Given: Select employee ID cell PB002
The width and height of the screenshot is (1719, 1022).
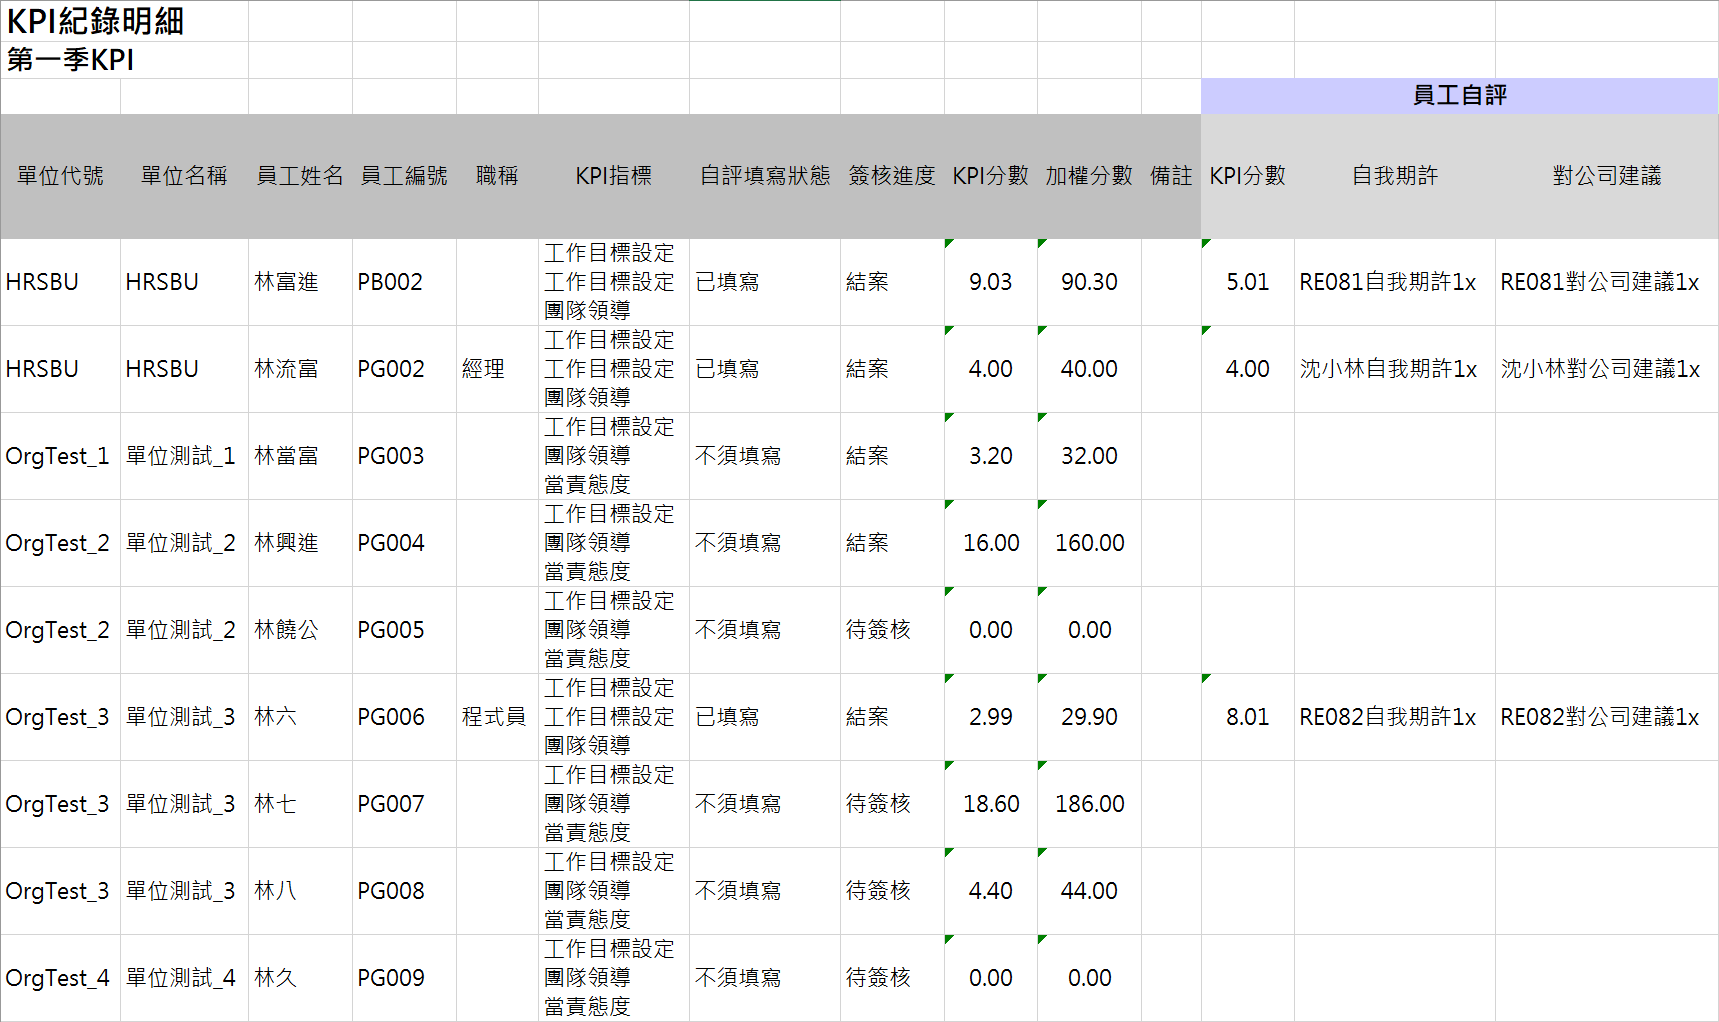Looking at the screenshot, I should coord(390,282).
